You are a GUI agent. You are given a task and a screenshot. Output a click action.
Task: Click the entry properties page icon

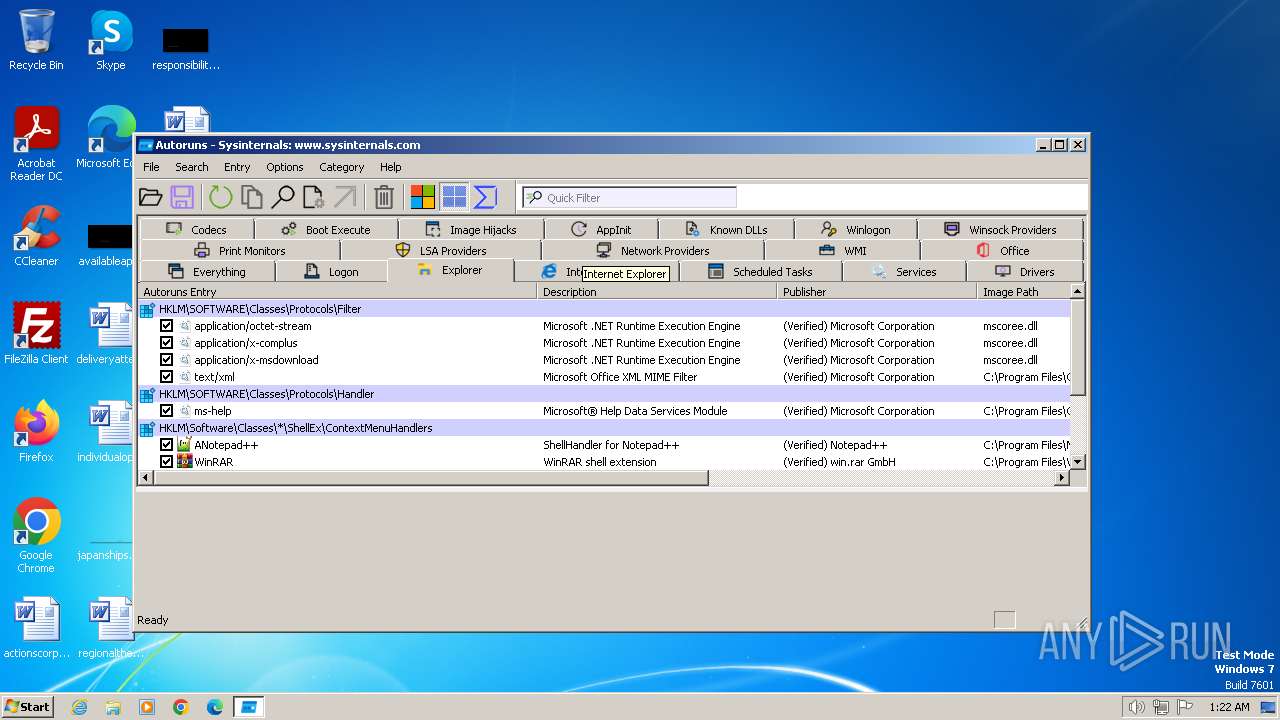click(x=314, y=197)
